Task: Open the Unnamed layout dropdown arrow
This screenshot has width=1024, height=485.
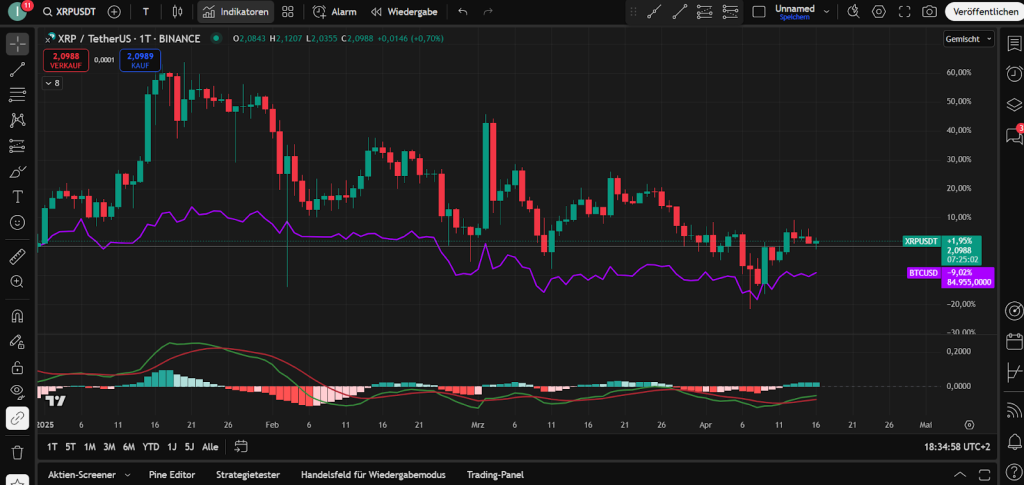Action: click(x=826, y=12)
